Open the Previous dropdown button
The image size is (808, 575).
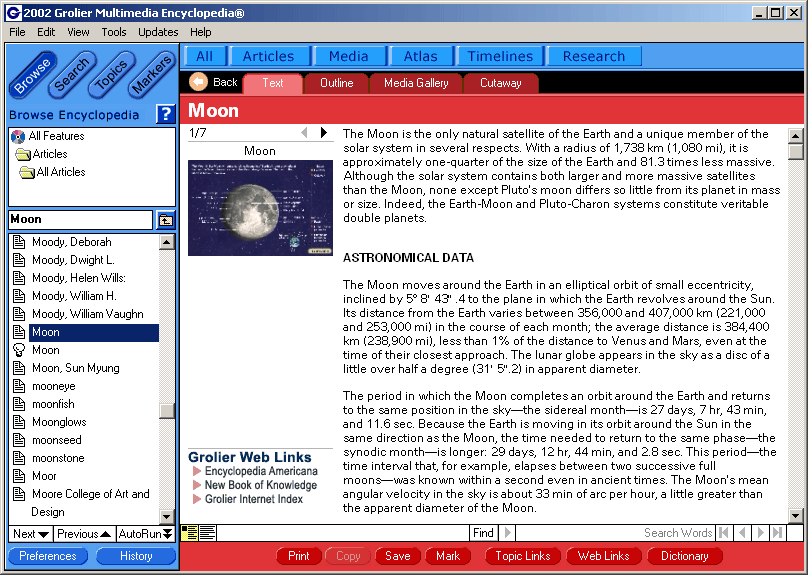84,534
